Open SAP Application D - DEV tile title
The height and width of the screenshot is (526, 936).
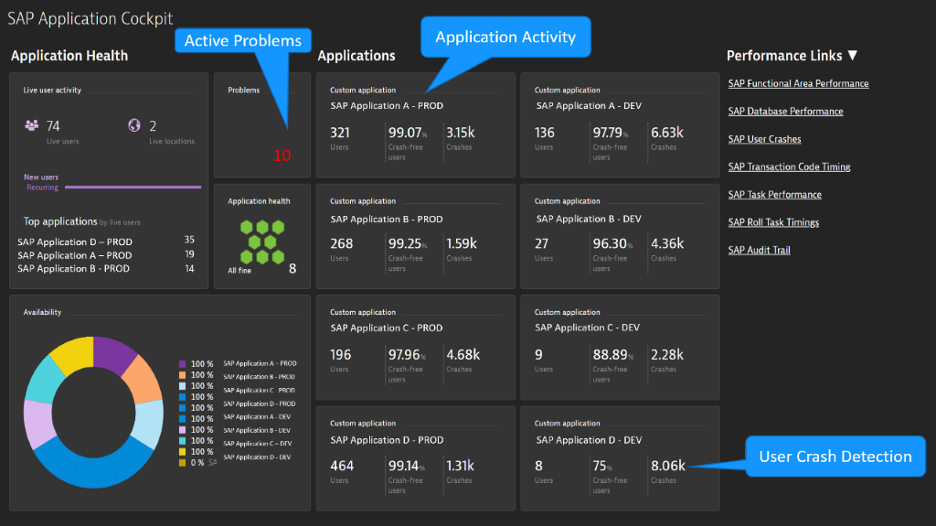point(589,440)
